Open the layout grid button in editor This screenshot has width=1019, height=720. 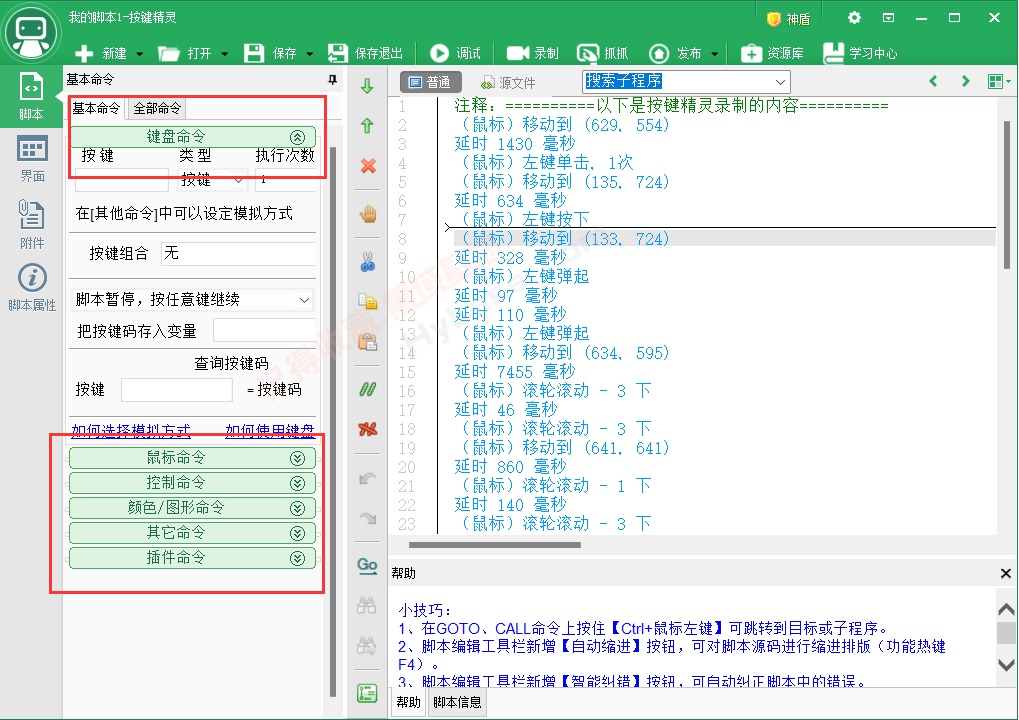point(999,81)
